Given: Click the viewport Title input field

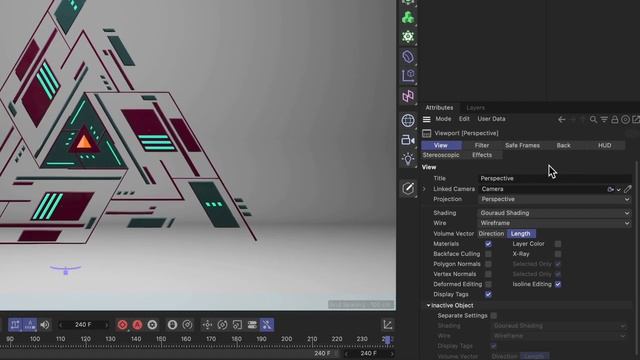Looking at the screenshot, I should 554,178.
